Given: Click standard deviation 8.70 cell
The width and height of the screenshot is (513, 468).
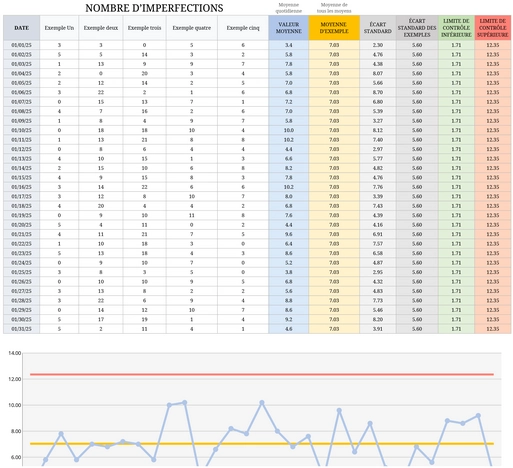Looking at the screenshot, I should click(378, 92).
